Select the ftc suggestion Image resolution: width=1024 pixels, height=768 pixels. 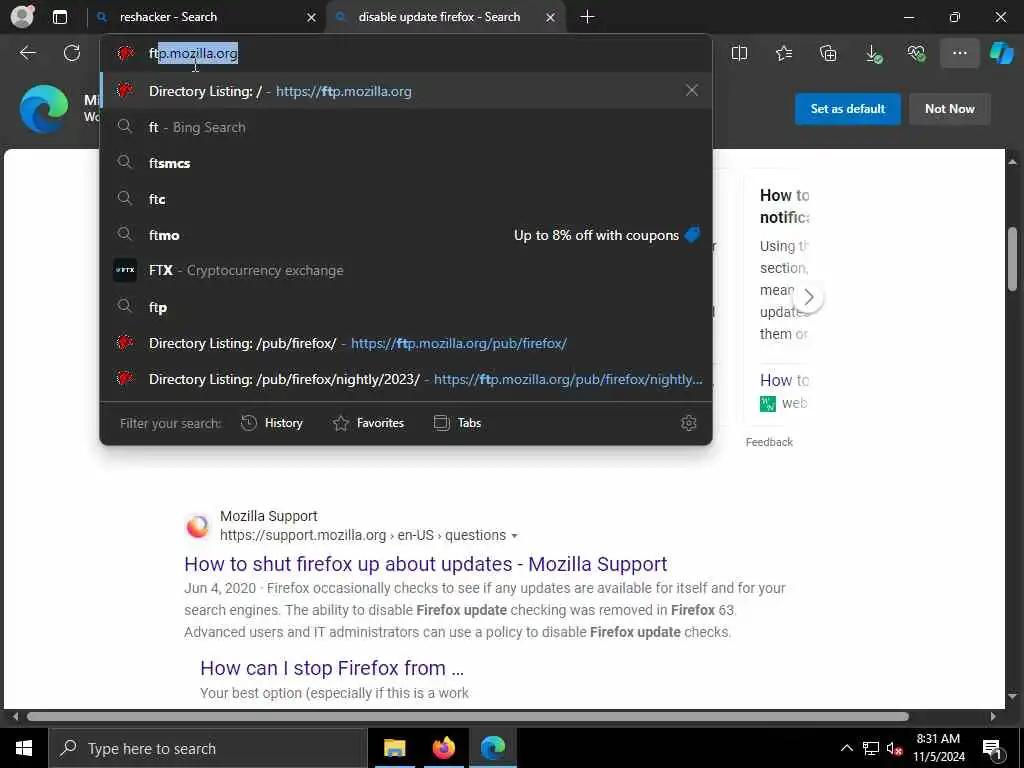coord(406,199)
